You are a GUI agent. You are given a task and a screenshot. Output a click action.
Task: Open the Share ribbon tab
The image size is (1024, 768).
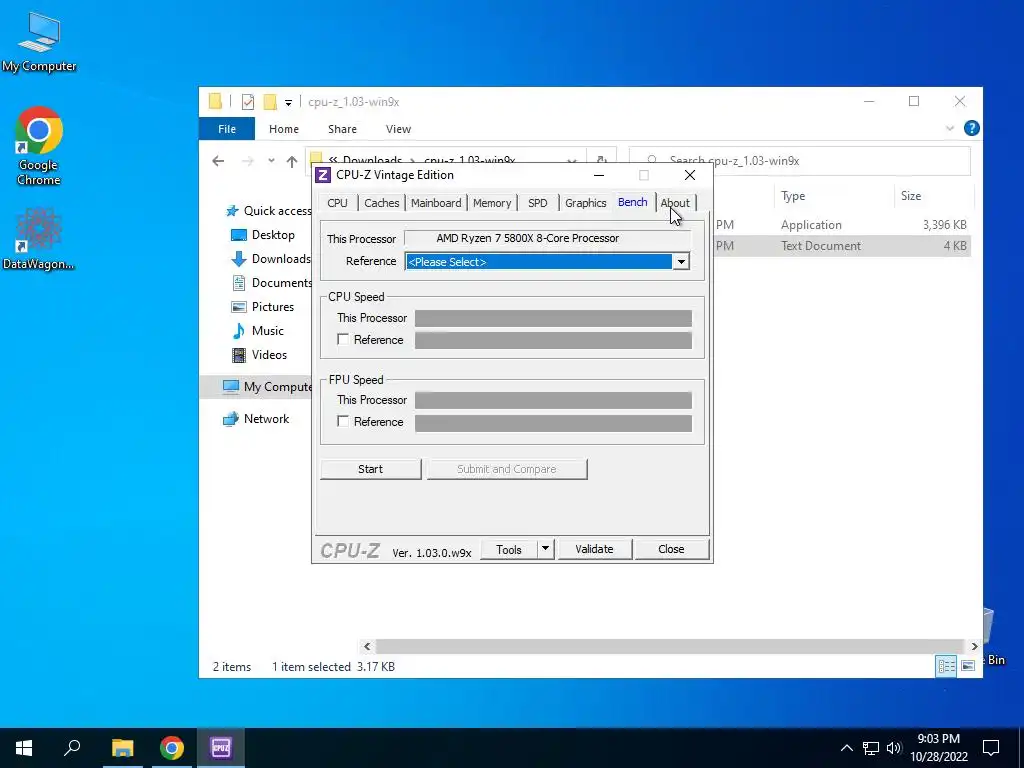(x=342, y=129)
